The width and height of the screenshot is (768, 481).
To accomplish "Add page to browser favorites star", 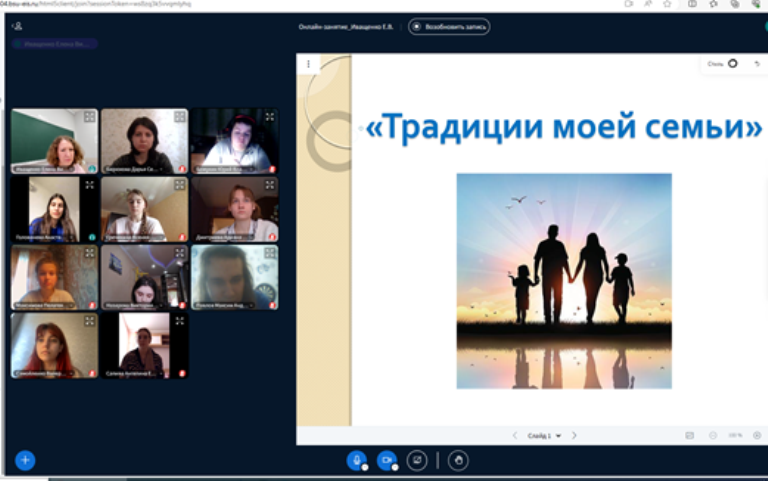I will [667, 4].
